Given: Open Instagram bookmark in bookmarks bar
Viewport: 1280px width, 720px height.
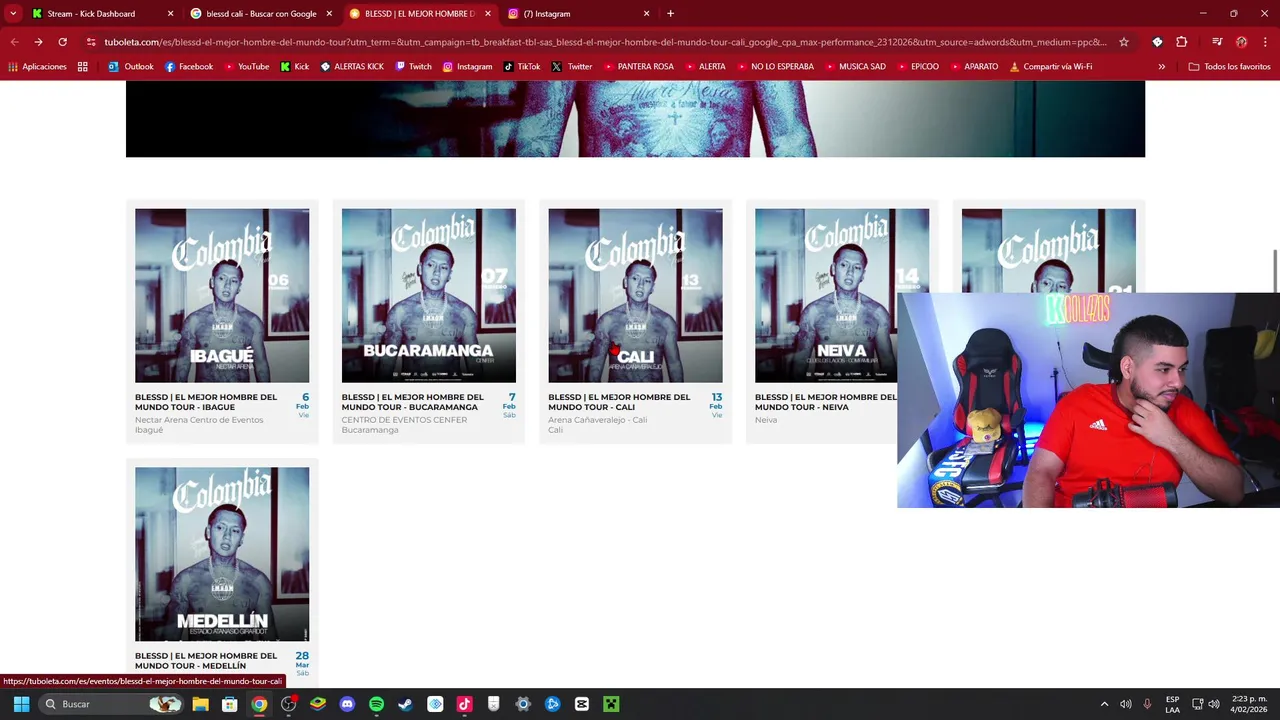Looking at the screenshot, I should click(x=467, y=67).
